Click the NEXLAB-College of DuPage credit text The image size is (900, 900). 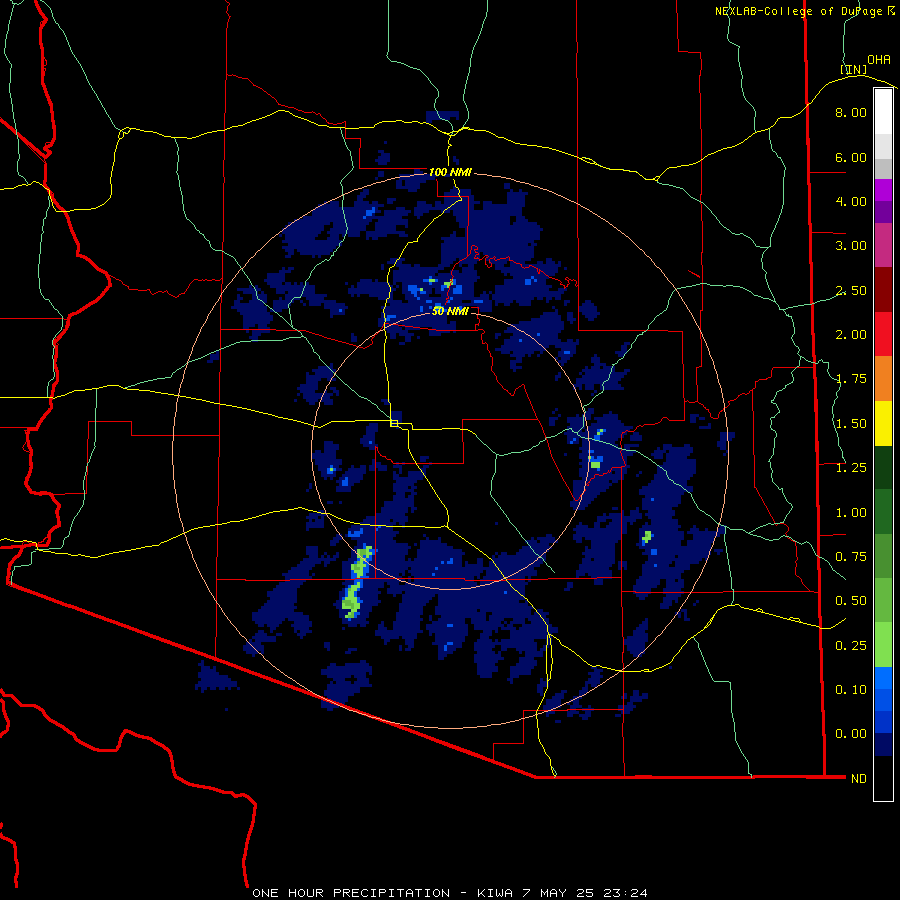pos(798,11)
